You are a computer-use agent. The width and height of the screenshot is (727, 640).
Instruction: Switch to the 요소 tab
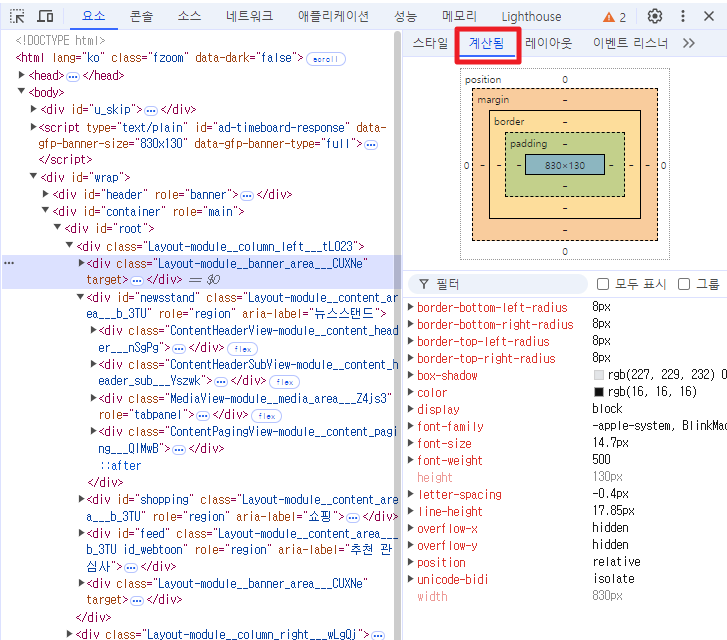pos(94,16)
